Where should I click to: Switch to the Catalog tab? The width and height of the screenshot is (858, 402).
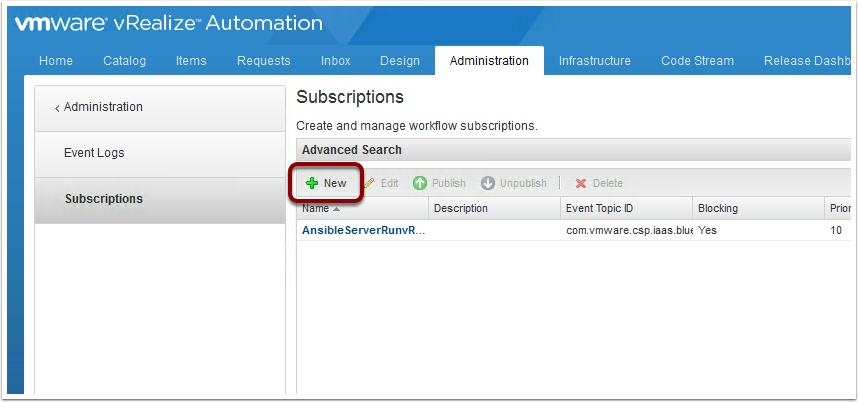pos(125,61)
